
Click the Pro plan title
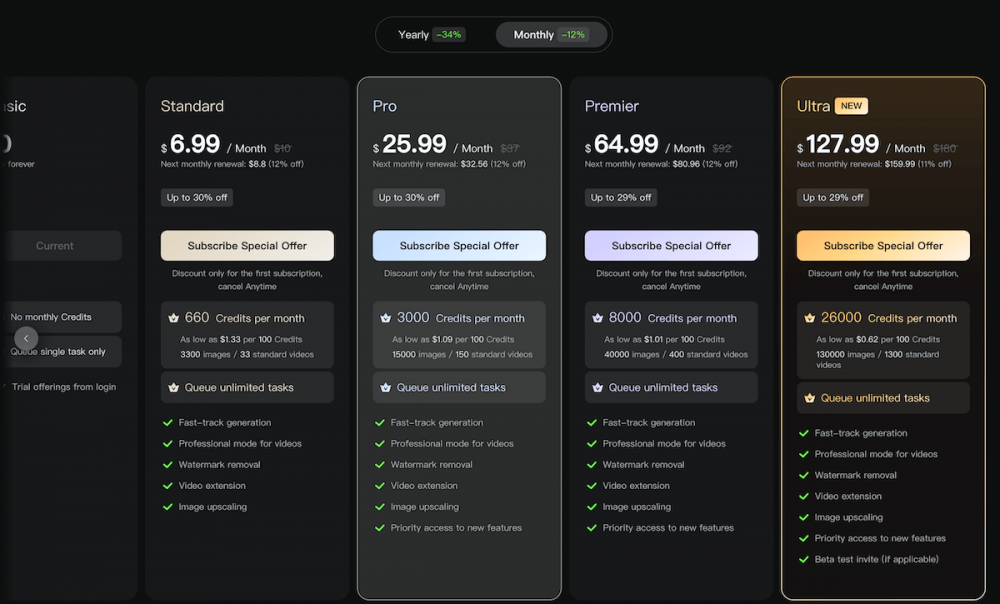385,106
